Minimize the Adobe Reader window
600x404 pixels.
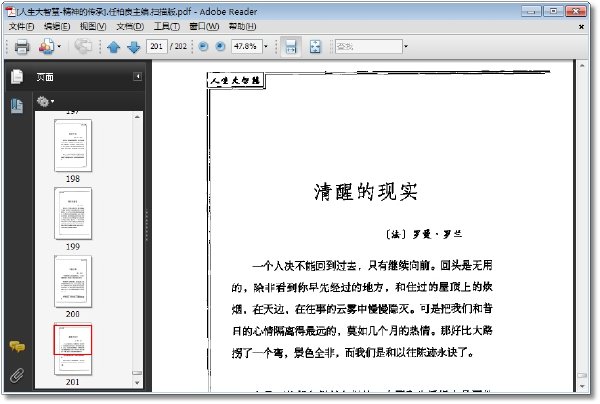(531, 11)
